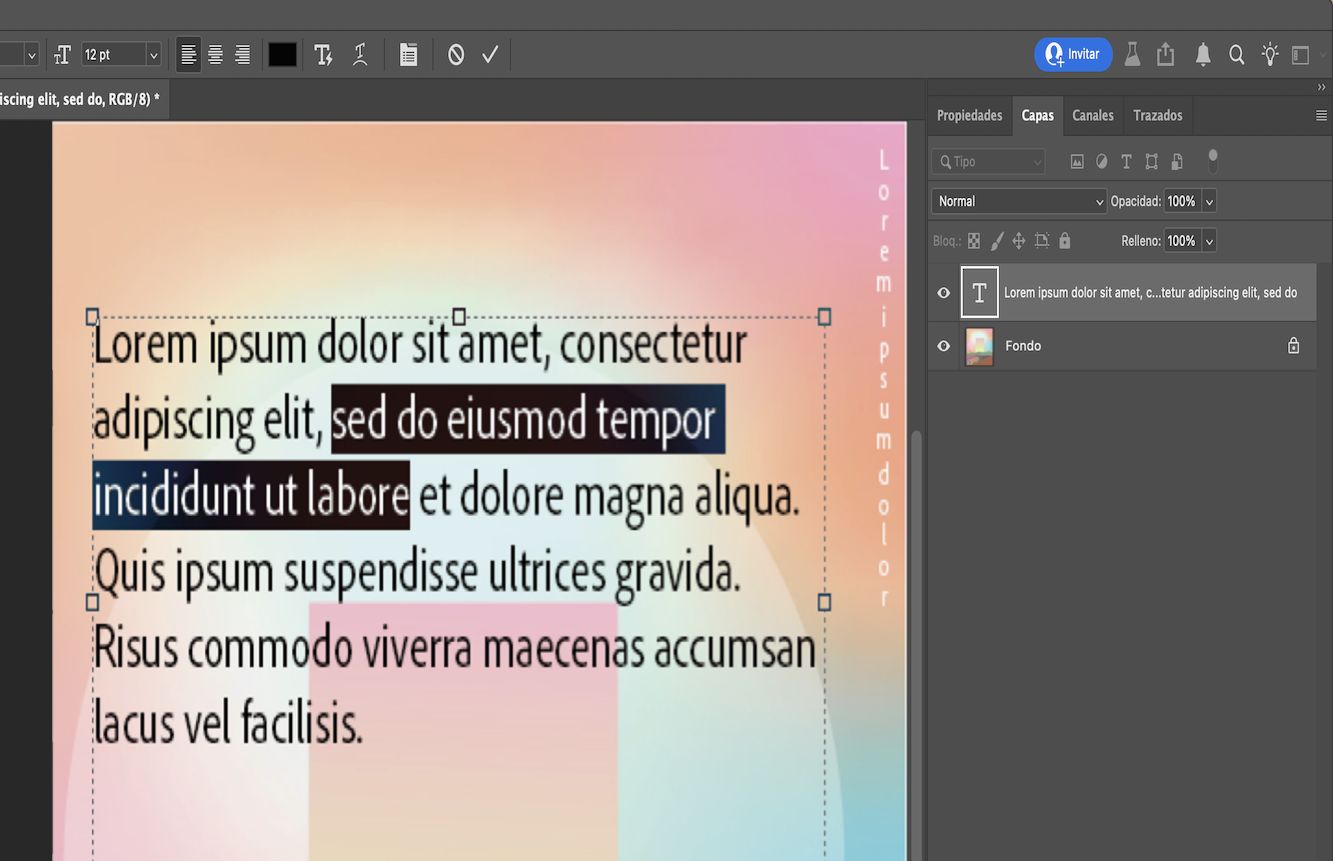Select lock transparent pixels icon
The image size is (1333, 861).
[x=973, y=240]
